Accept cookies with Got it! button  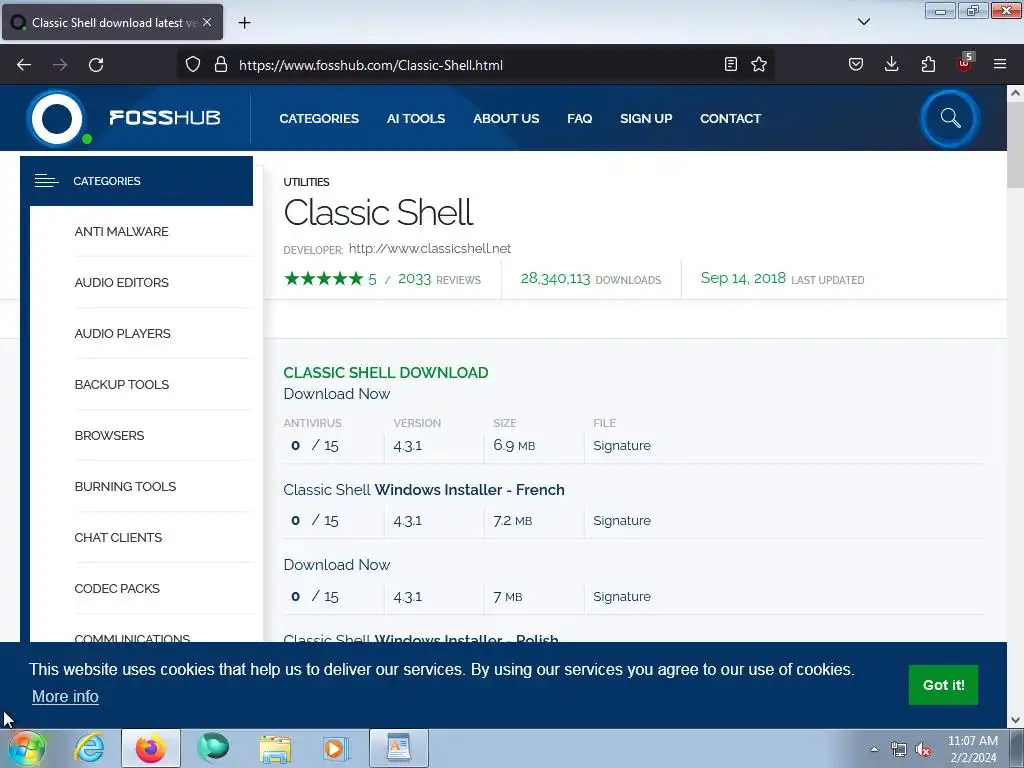click(943, 684)
